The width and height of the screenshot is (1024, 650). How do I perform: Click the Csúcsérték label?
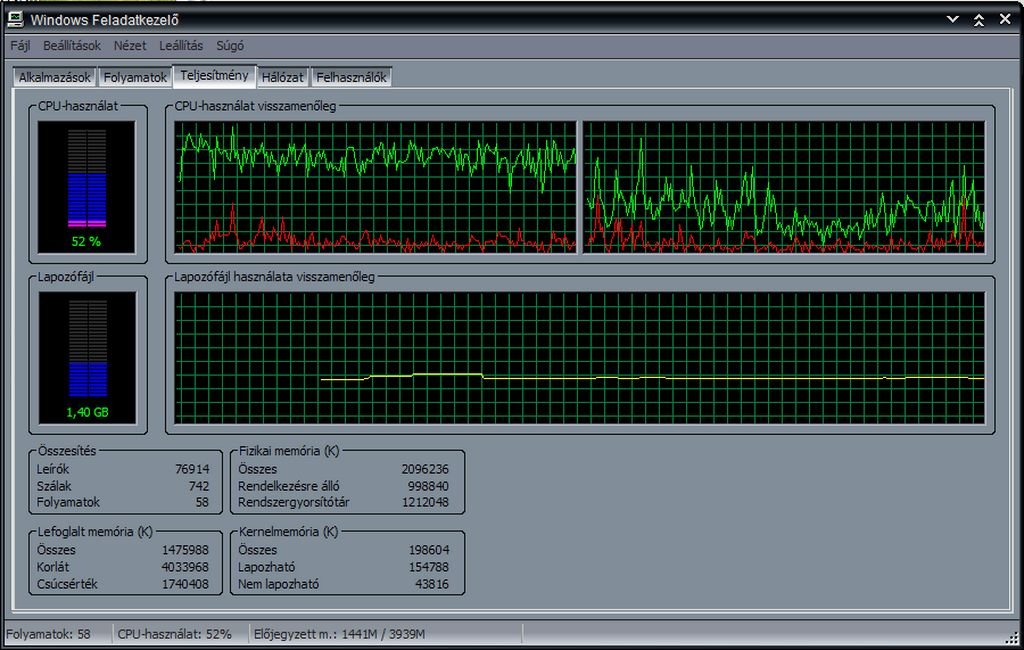click(x=67, y=584)
